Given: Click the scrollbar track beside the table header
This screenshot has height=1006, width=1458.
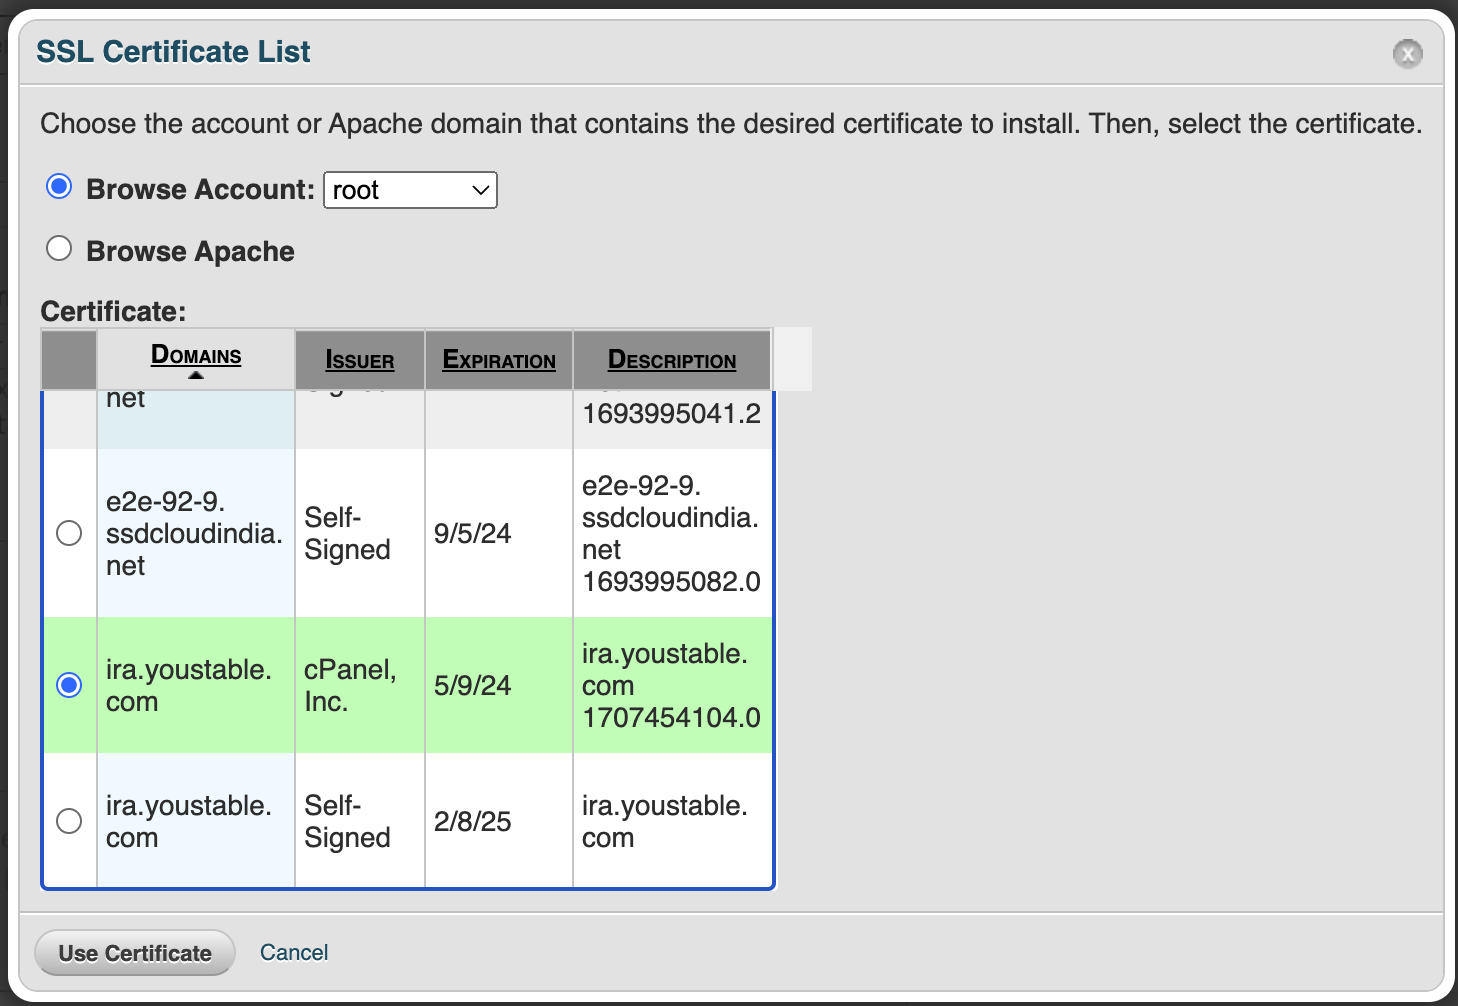Looking at the screenshot, I should [791, 358].
